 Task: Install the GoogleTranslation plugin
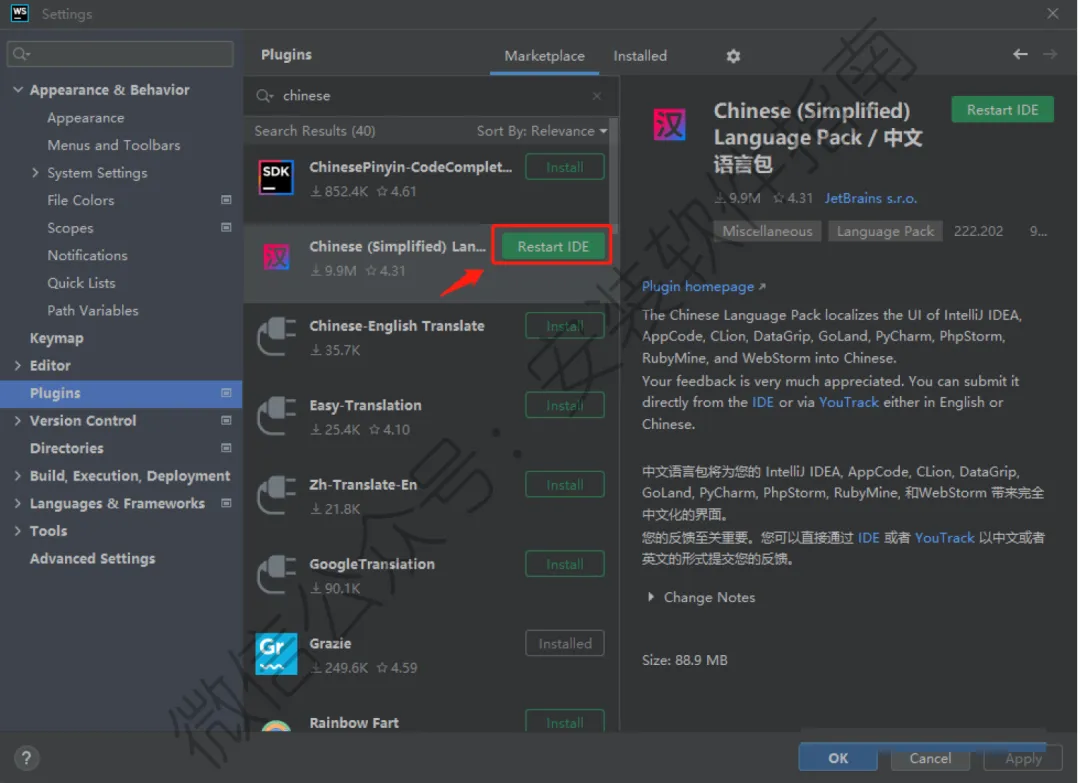565,564
